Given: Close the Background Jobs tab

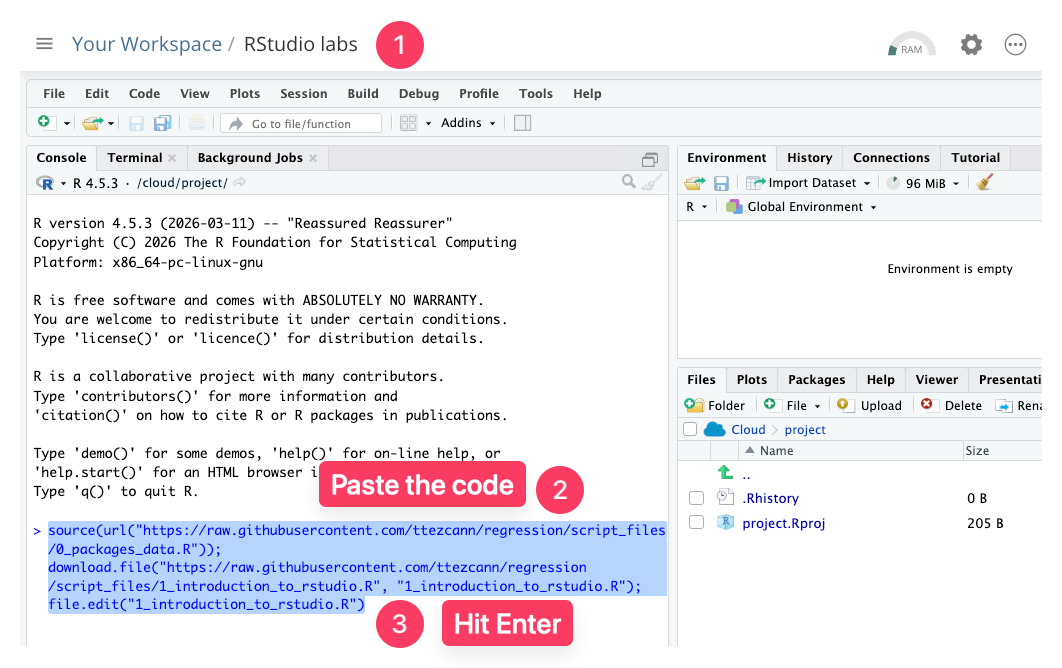Looking at the screenshot, I should pos(313,158).
